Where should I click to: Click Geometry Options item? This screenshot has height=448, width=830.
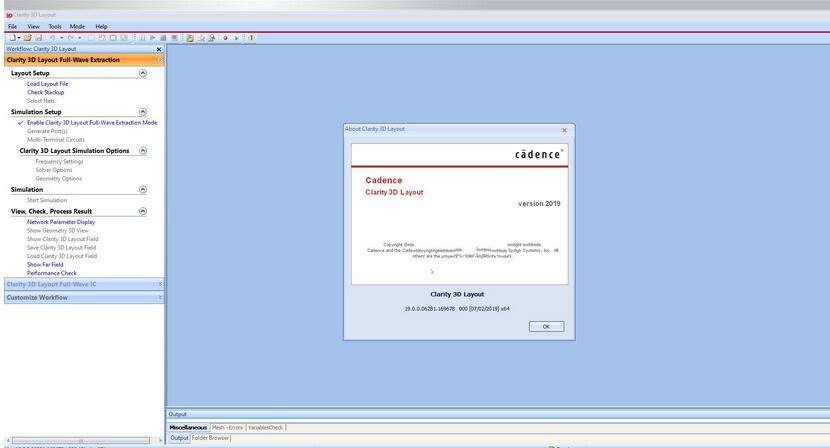point(59,178)
